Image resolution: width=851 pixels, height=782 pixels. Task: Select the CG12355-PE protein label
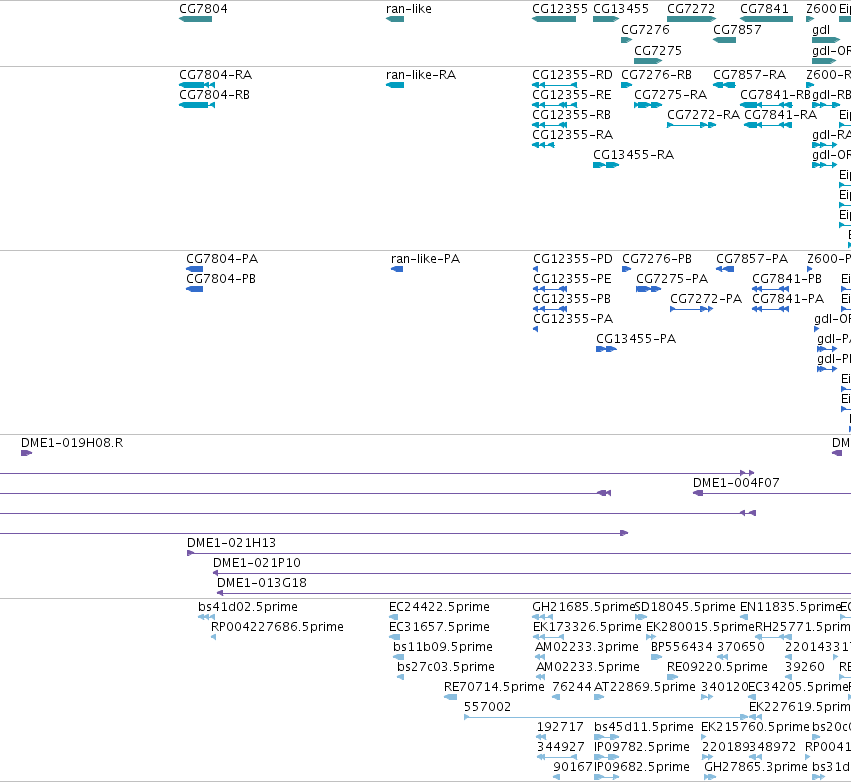point(572,278)
